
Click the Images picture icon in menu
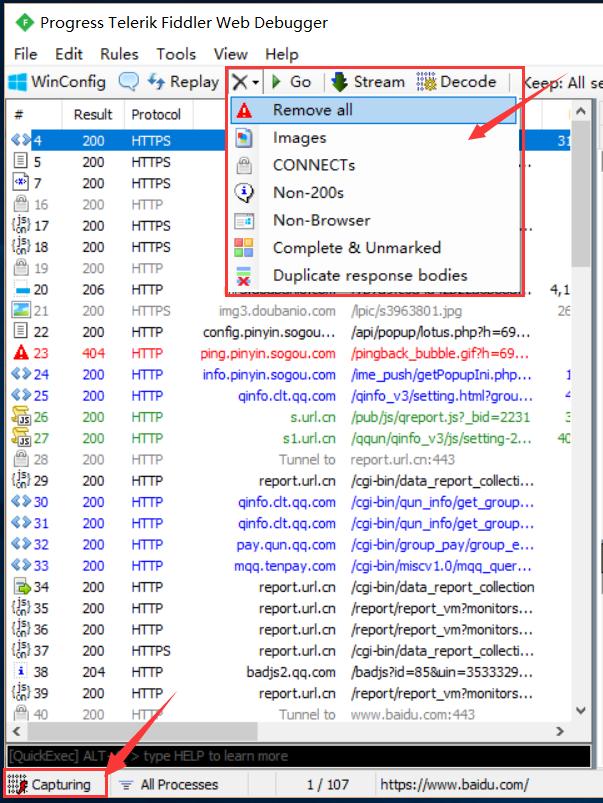pyautogui.click(x=244, y=138)
